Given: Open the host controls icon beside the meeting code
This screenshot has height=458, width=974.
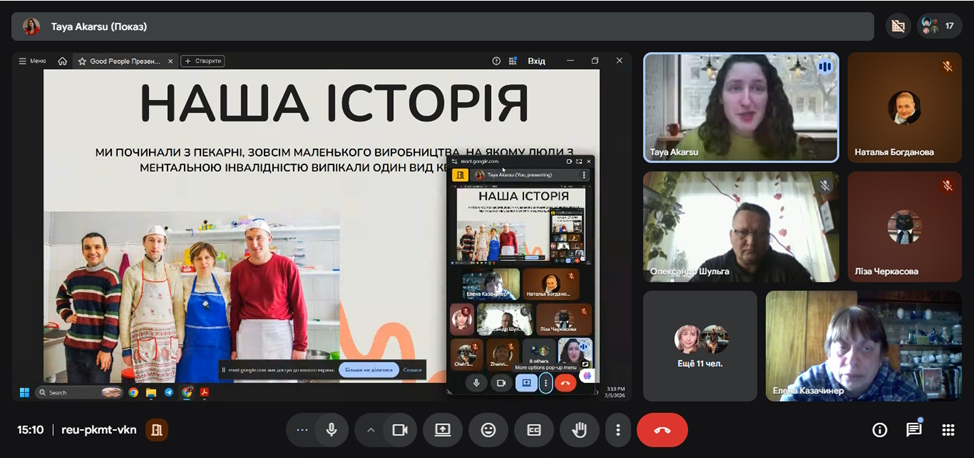Looking at the screenshot, I should pyautogui.click(x=156, y=430).
